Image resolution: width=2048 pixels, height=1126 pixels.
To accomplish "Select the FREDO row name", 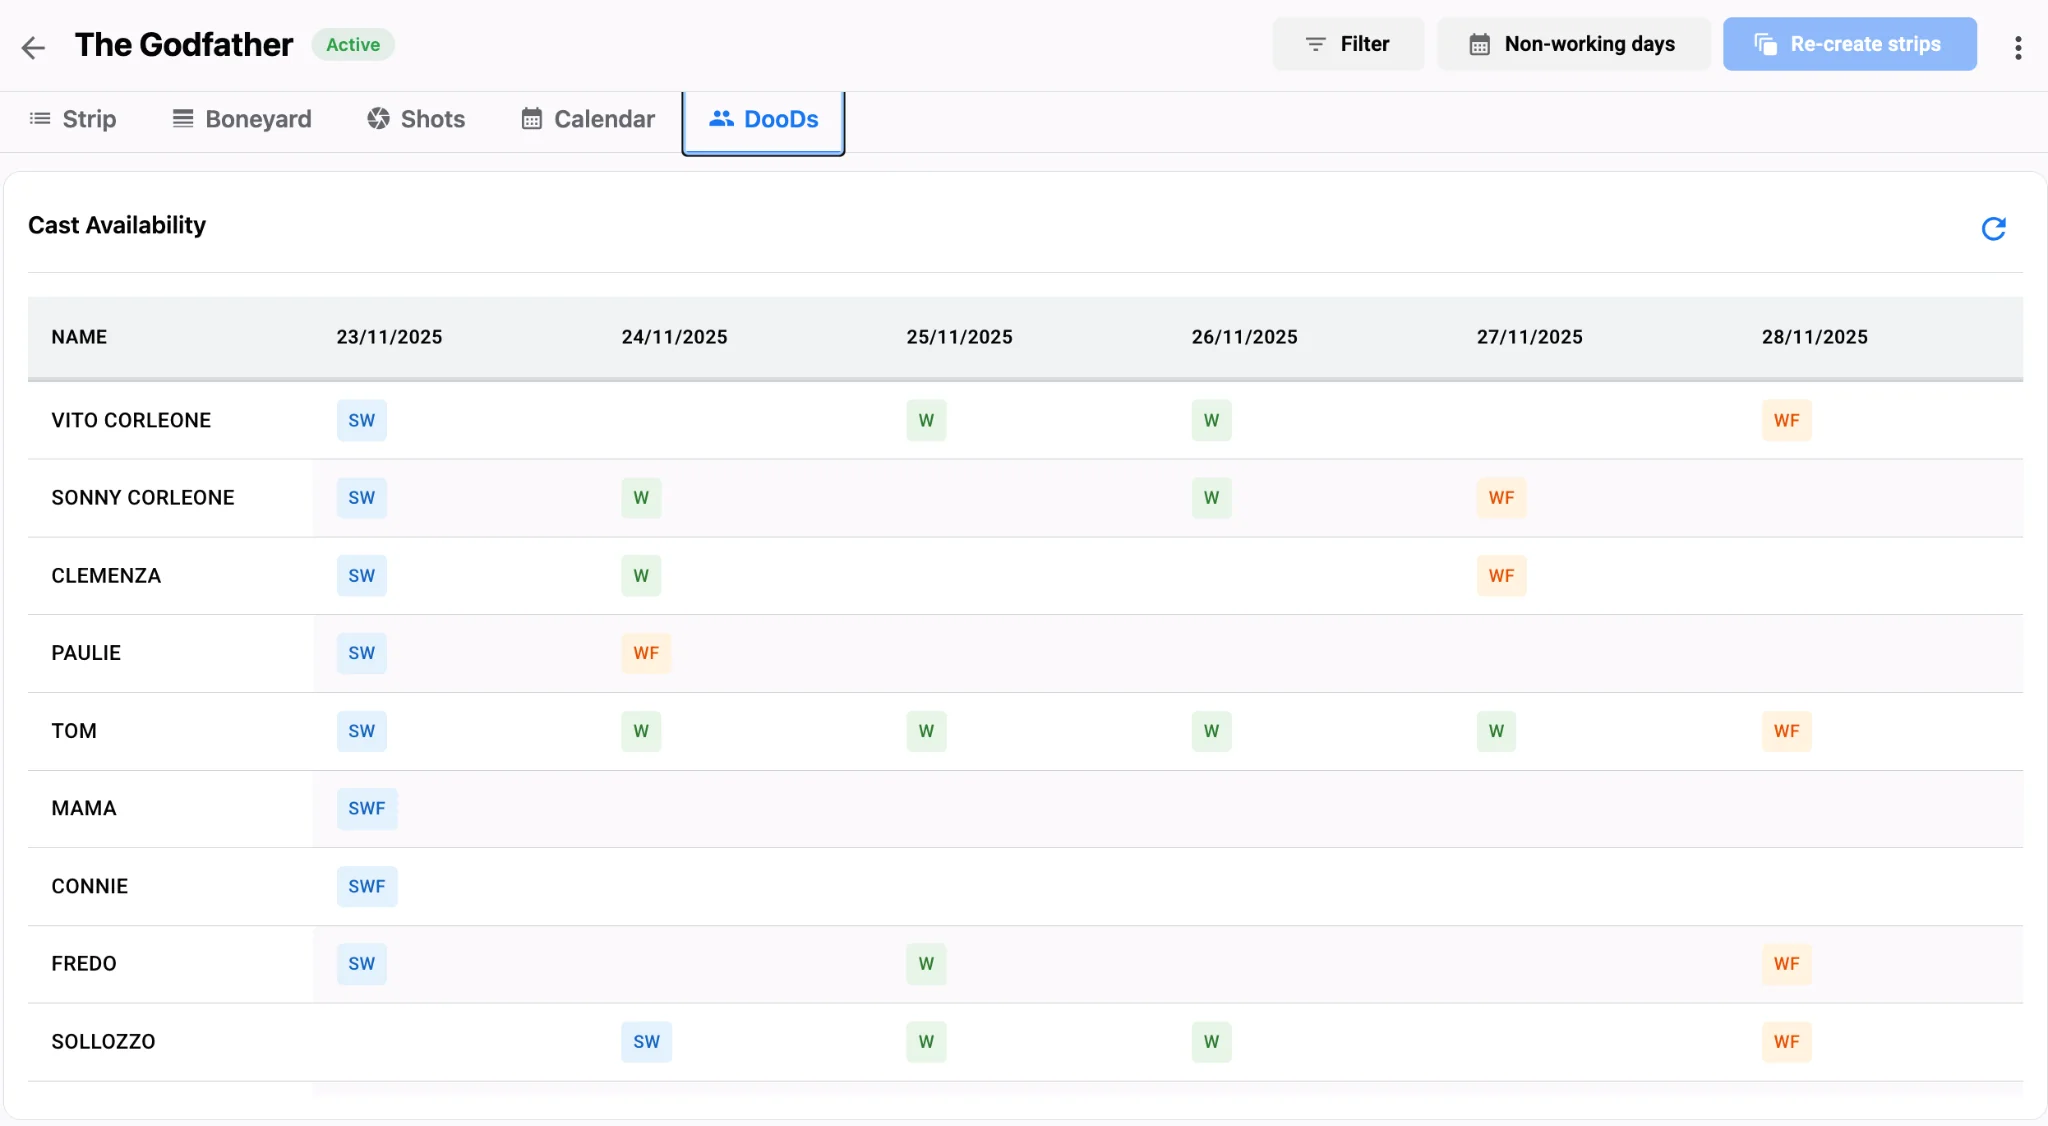I will point(84,964).
